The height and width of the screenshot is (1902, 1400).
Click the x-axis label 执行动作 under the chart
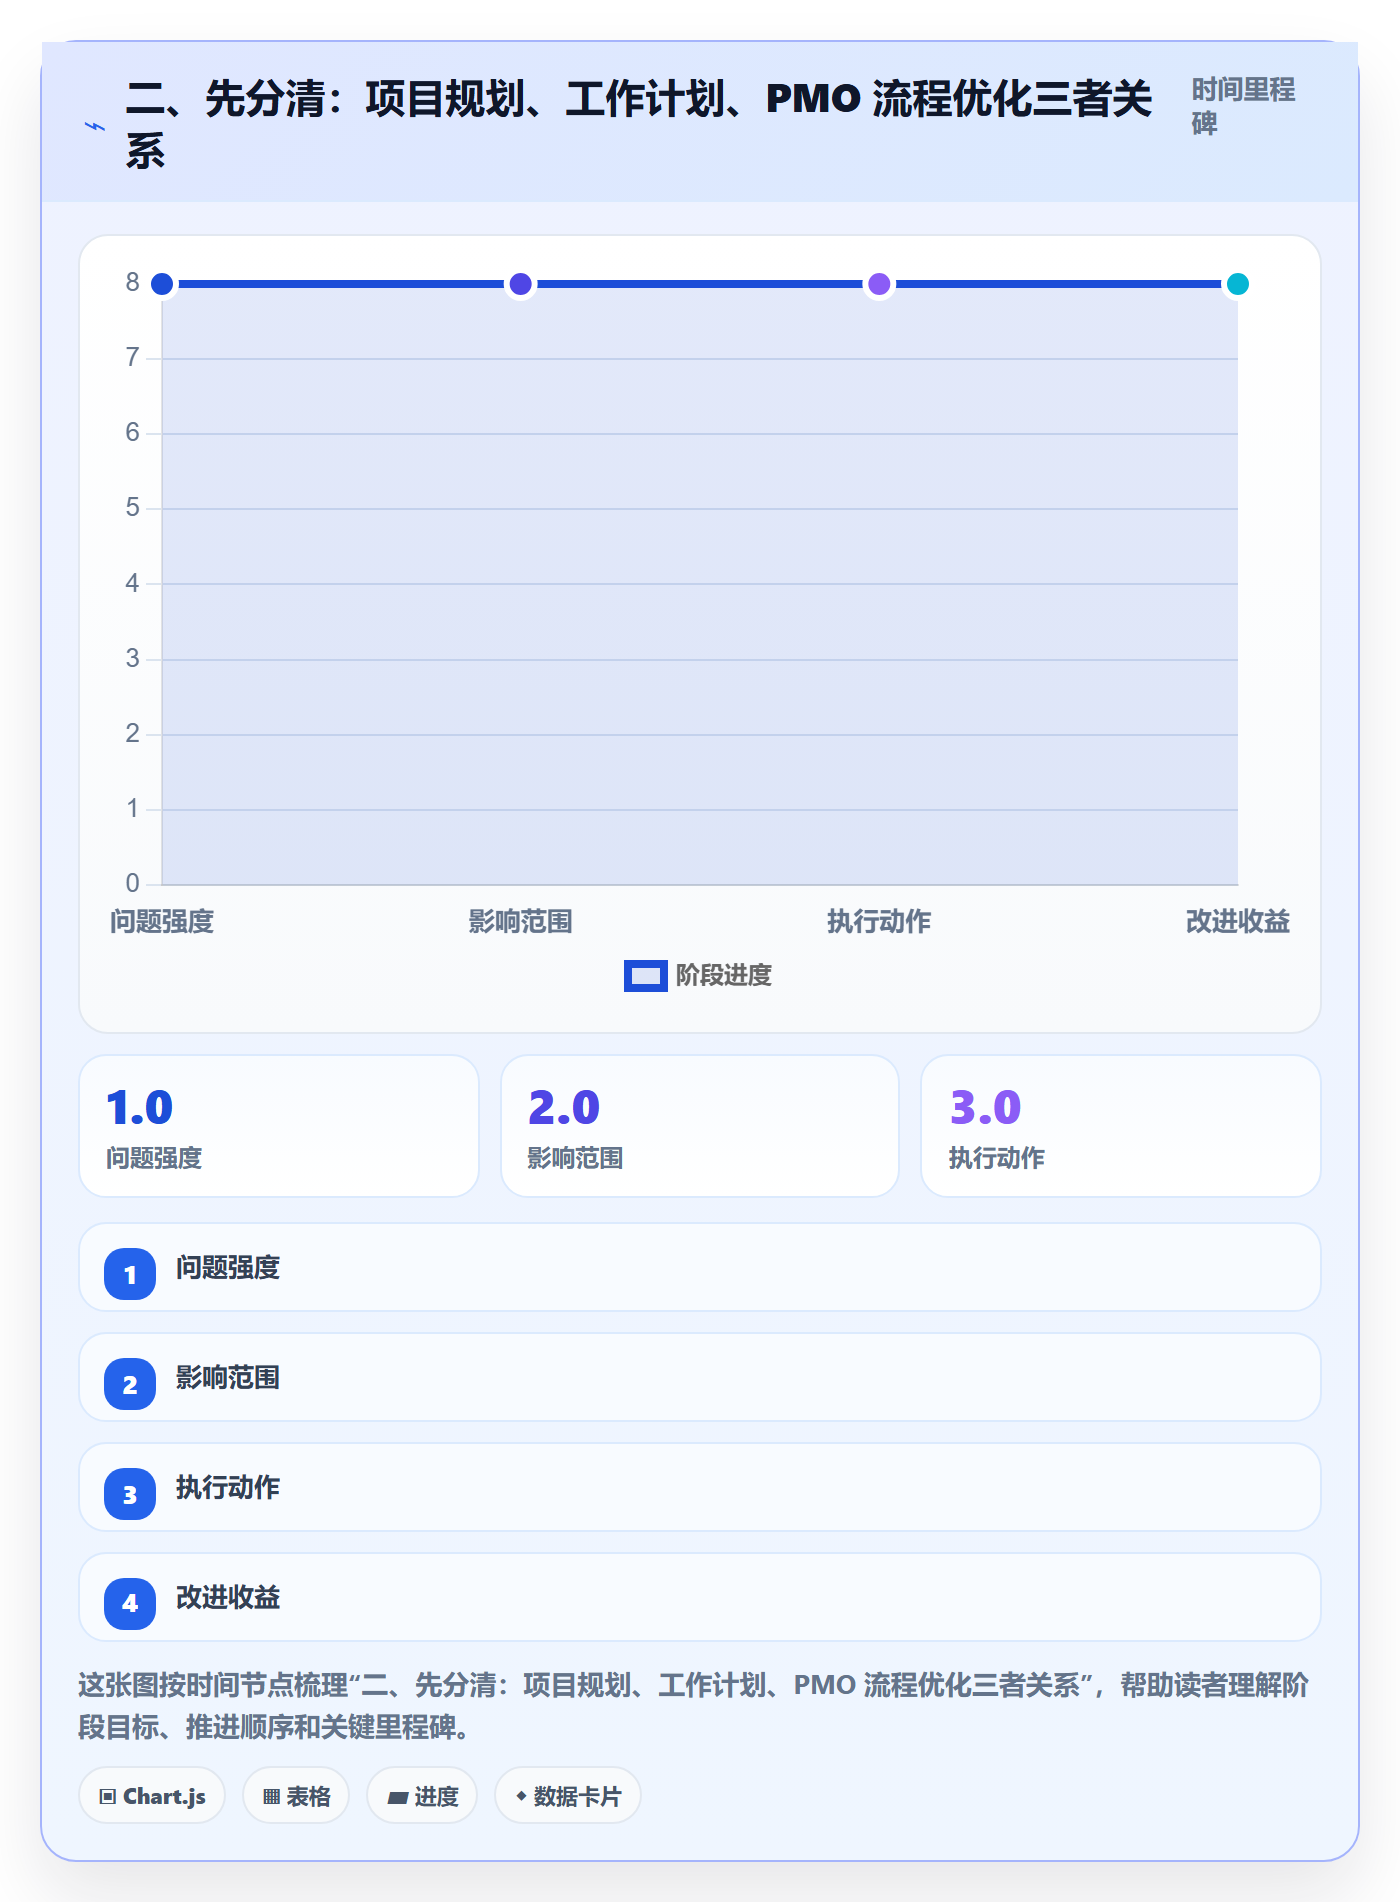pyautogui.click(x=879, y=921)
